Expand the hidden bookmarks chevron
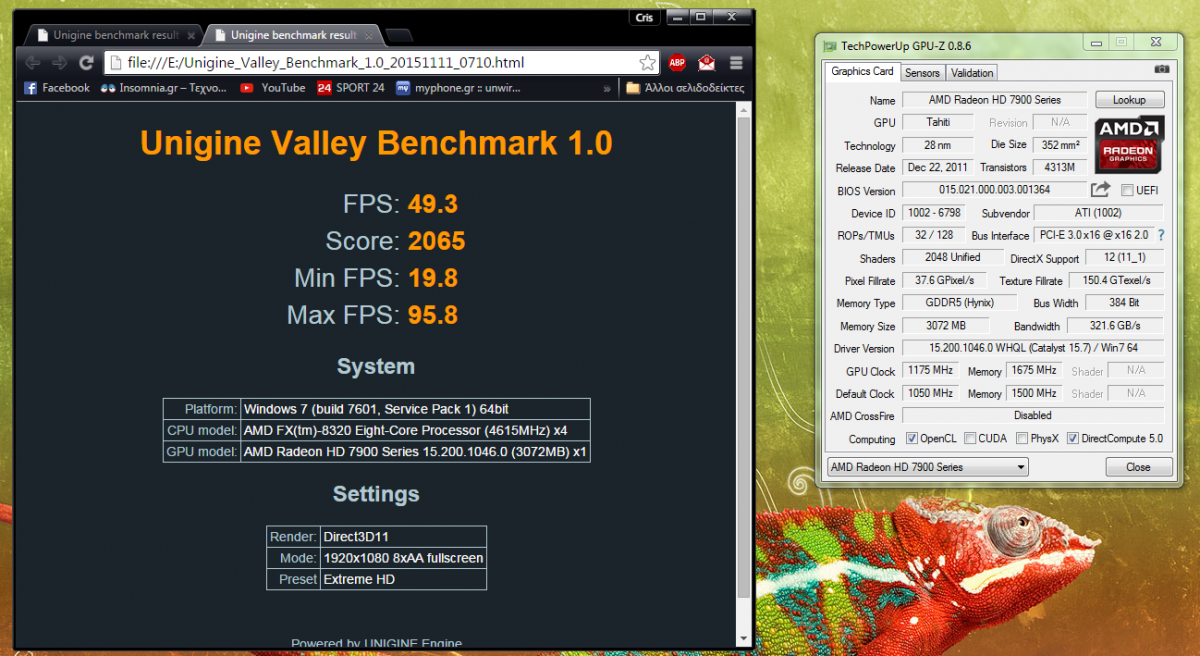 click(607, 88)
